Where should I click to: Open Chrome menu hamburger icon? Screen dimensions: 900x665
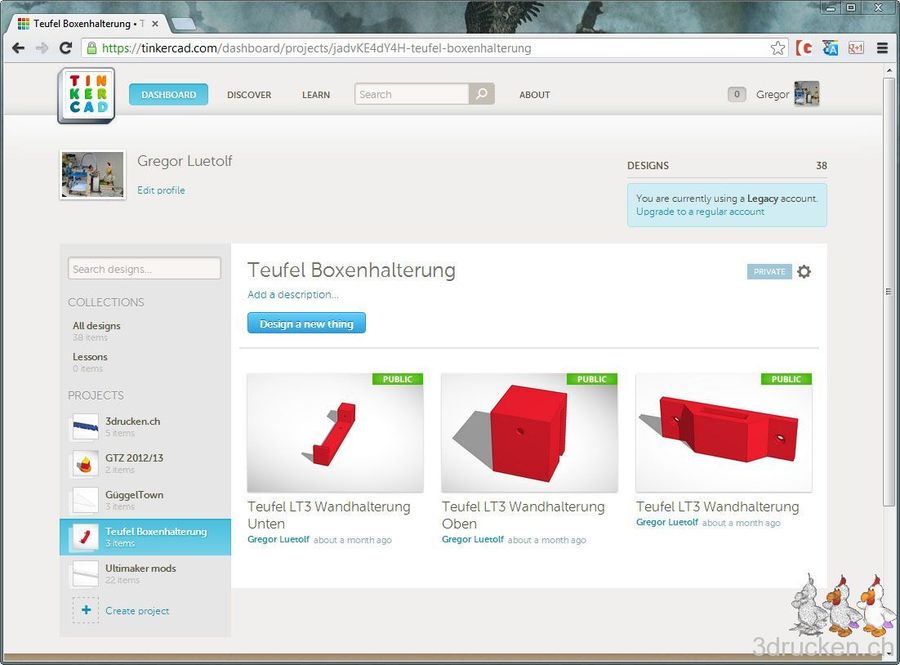coord(882,48)
